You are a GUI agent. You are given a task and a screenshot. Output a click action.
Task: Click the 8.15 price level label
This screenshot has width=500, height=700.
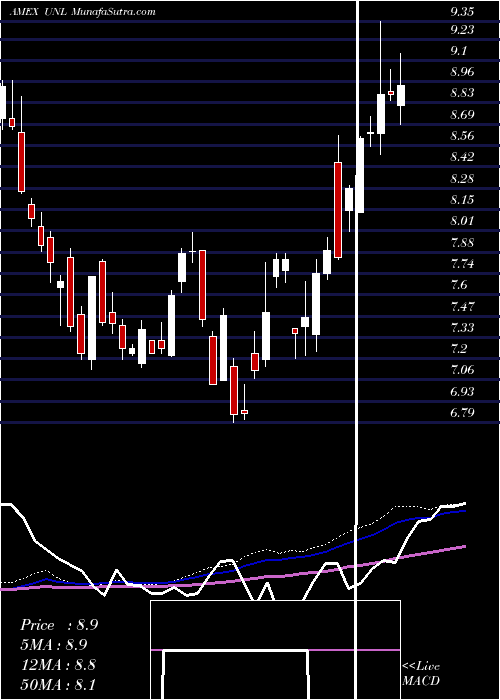click(x=462, y=200)
